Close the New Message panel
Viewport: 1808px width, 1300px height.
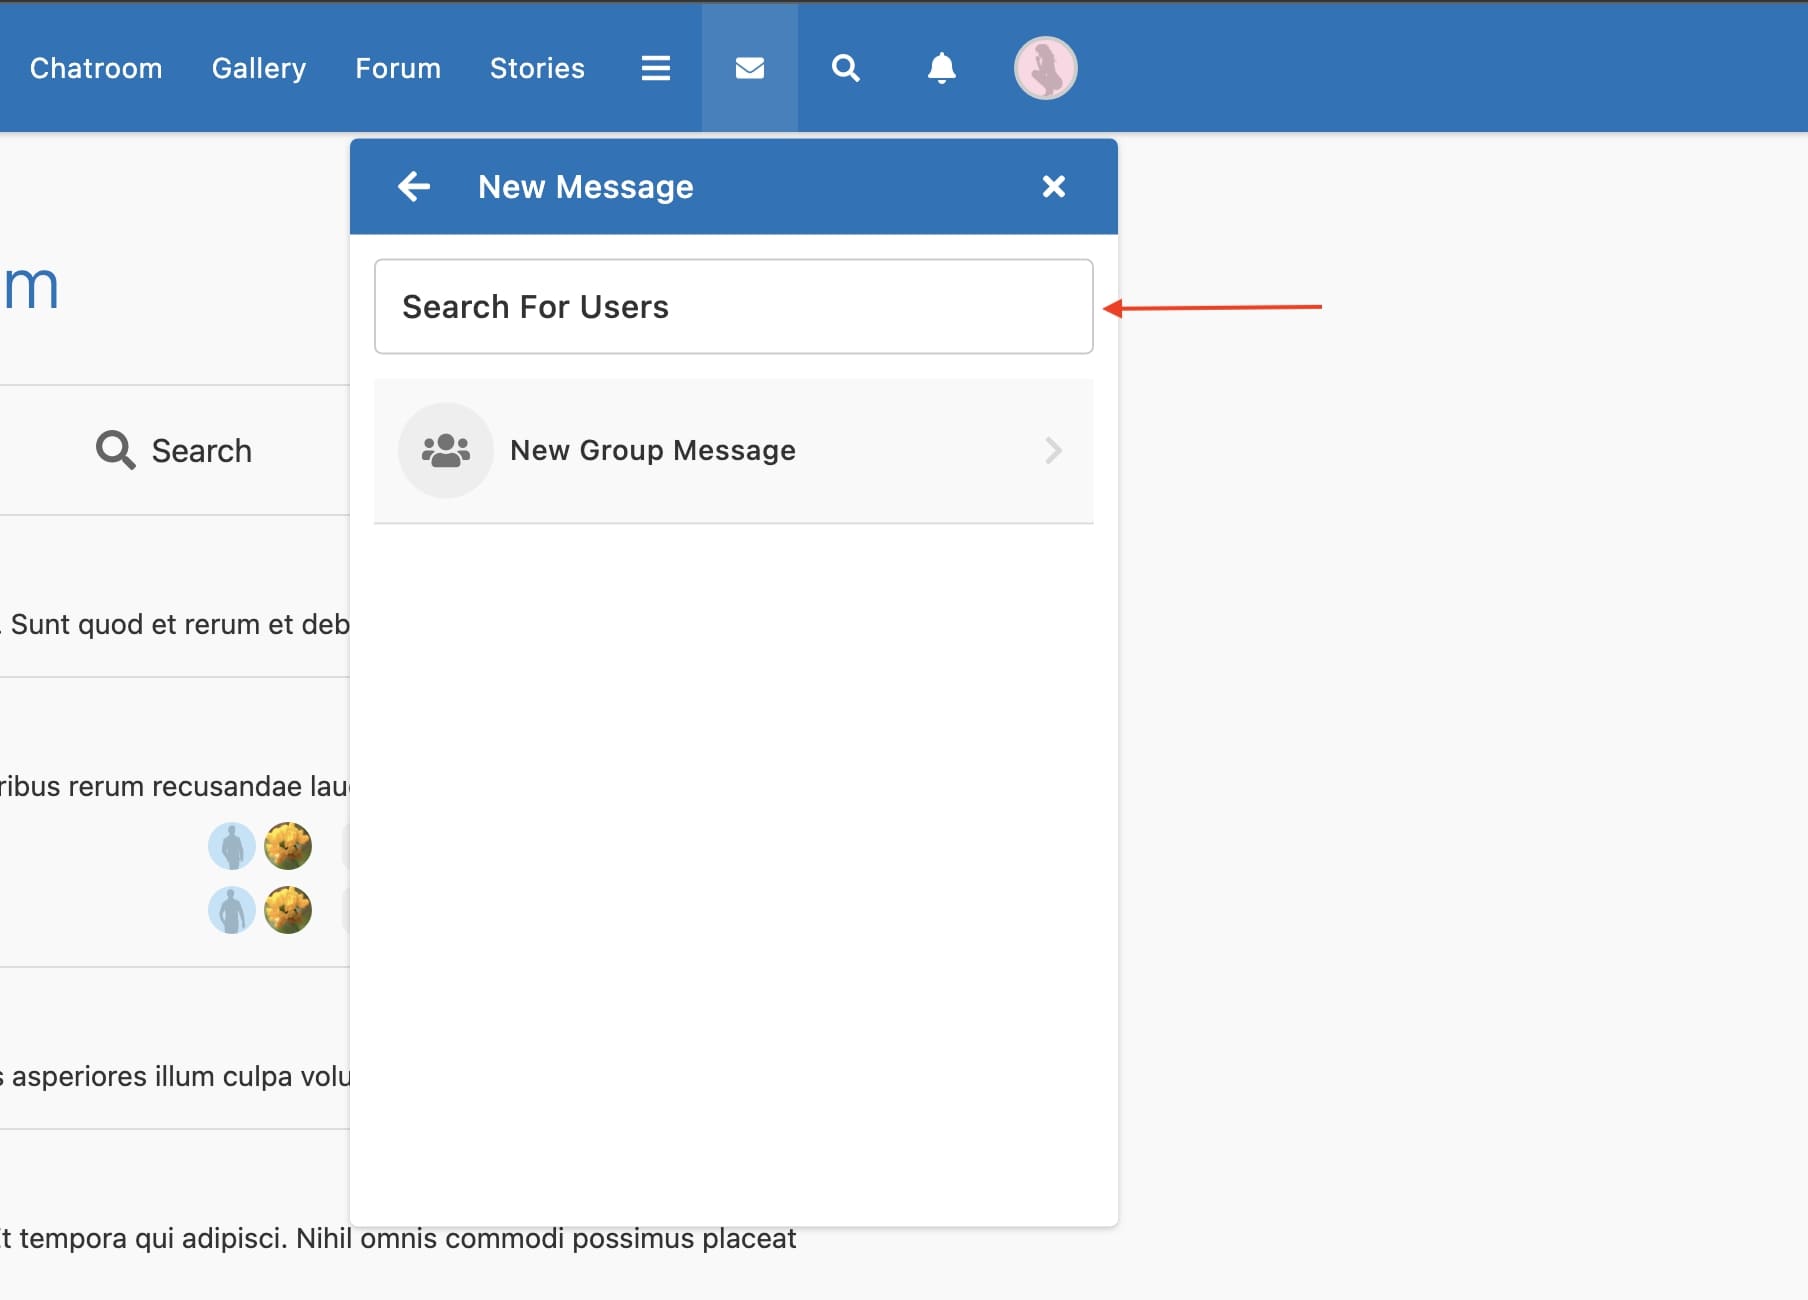pos(1054,186)
